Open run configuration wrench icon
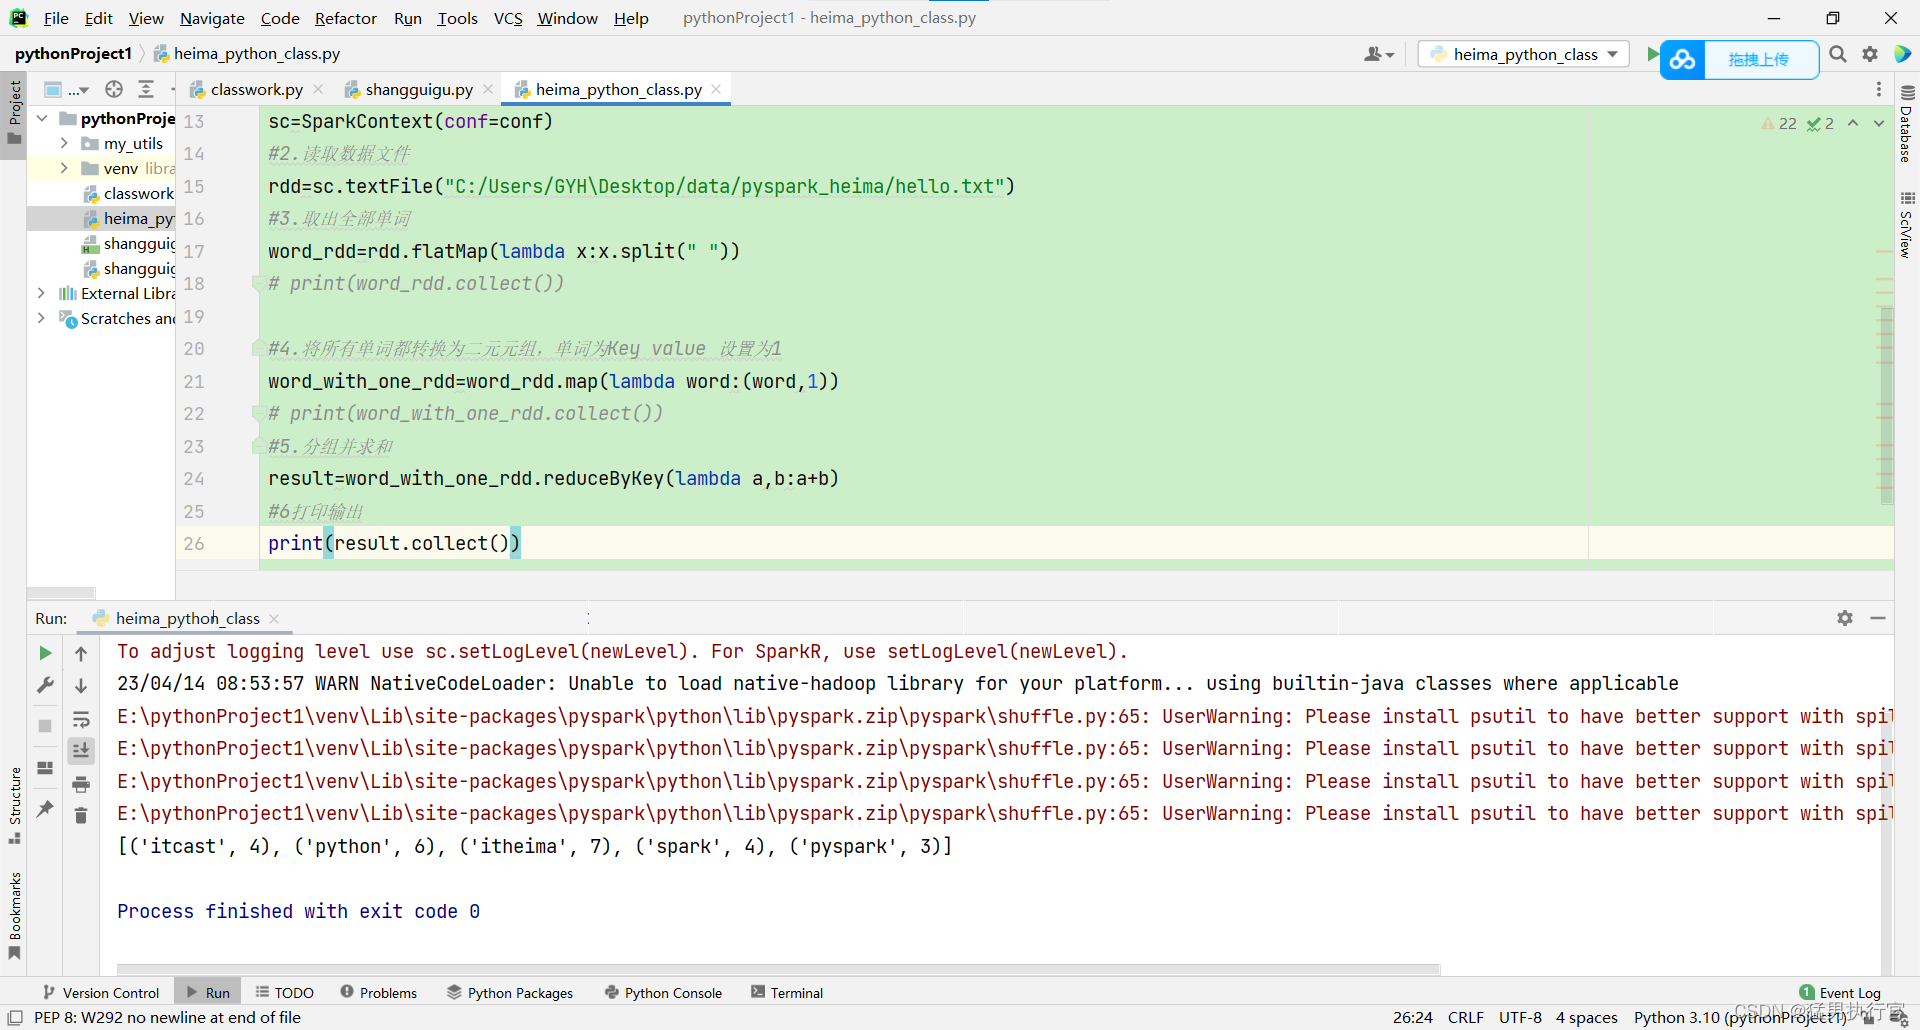 45,686
